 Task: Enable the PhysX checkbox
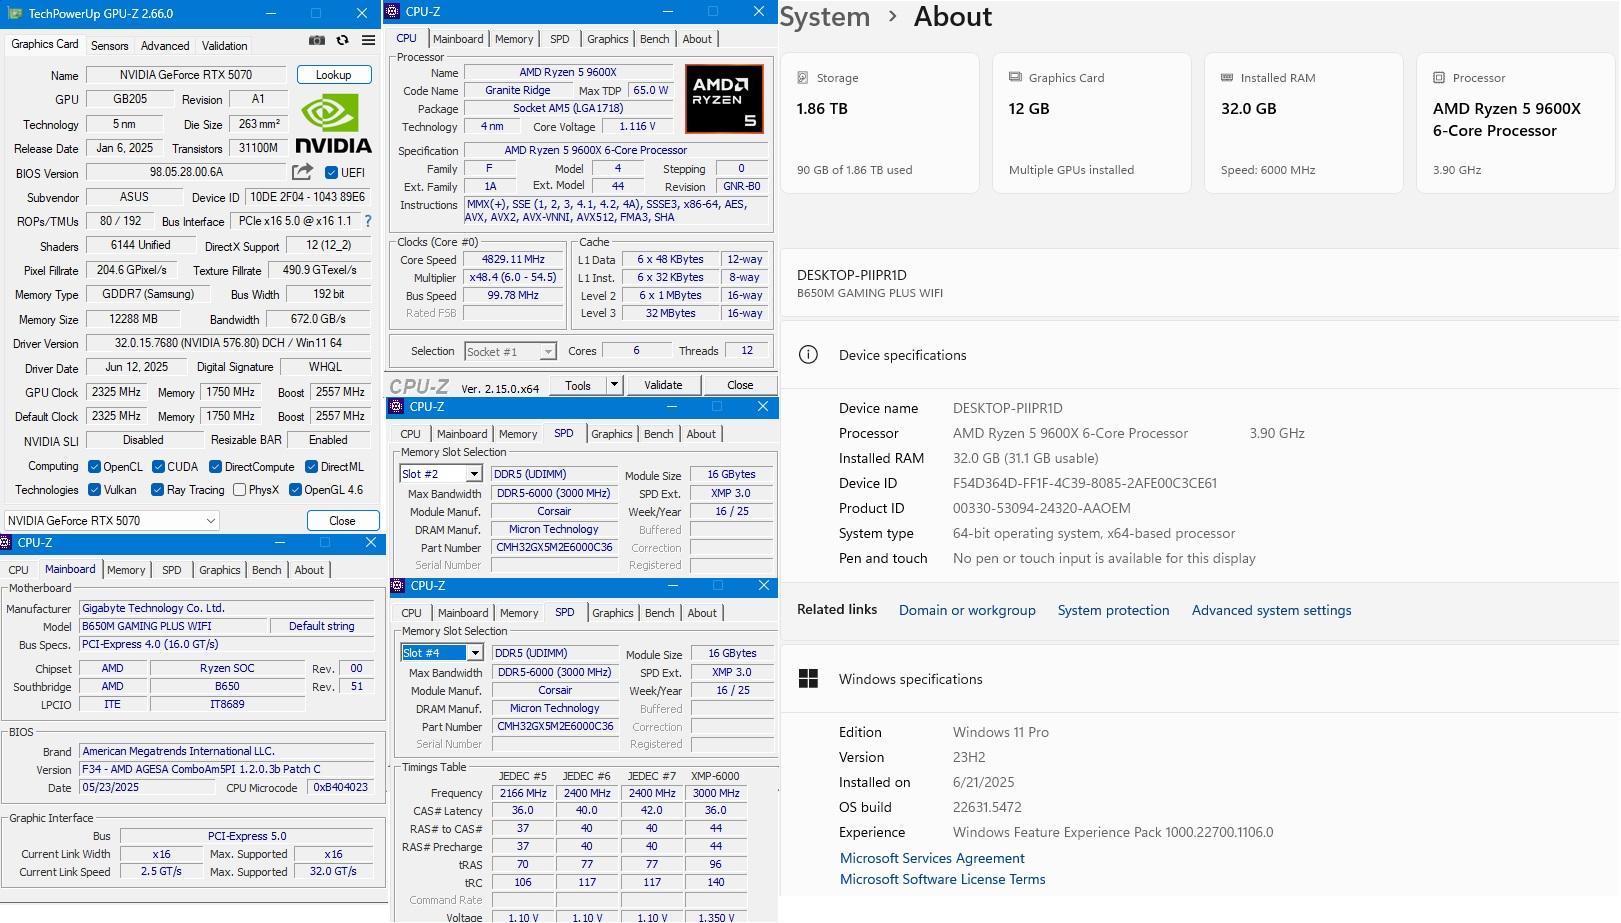[x=239, y=489]
